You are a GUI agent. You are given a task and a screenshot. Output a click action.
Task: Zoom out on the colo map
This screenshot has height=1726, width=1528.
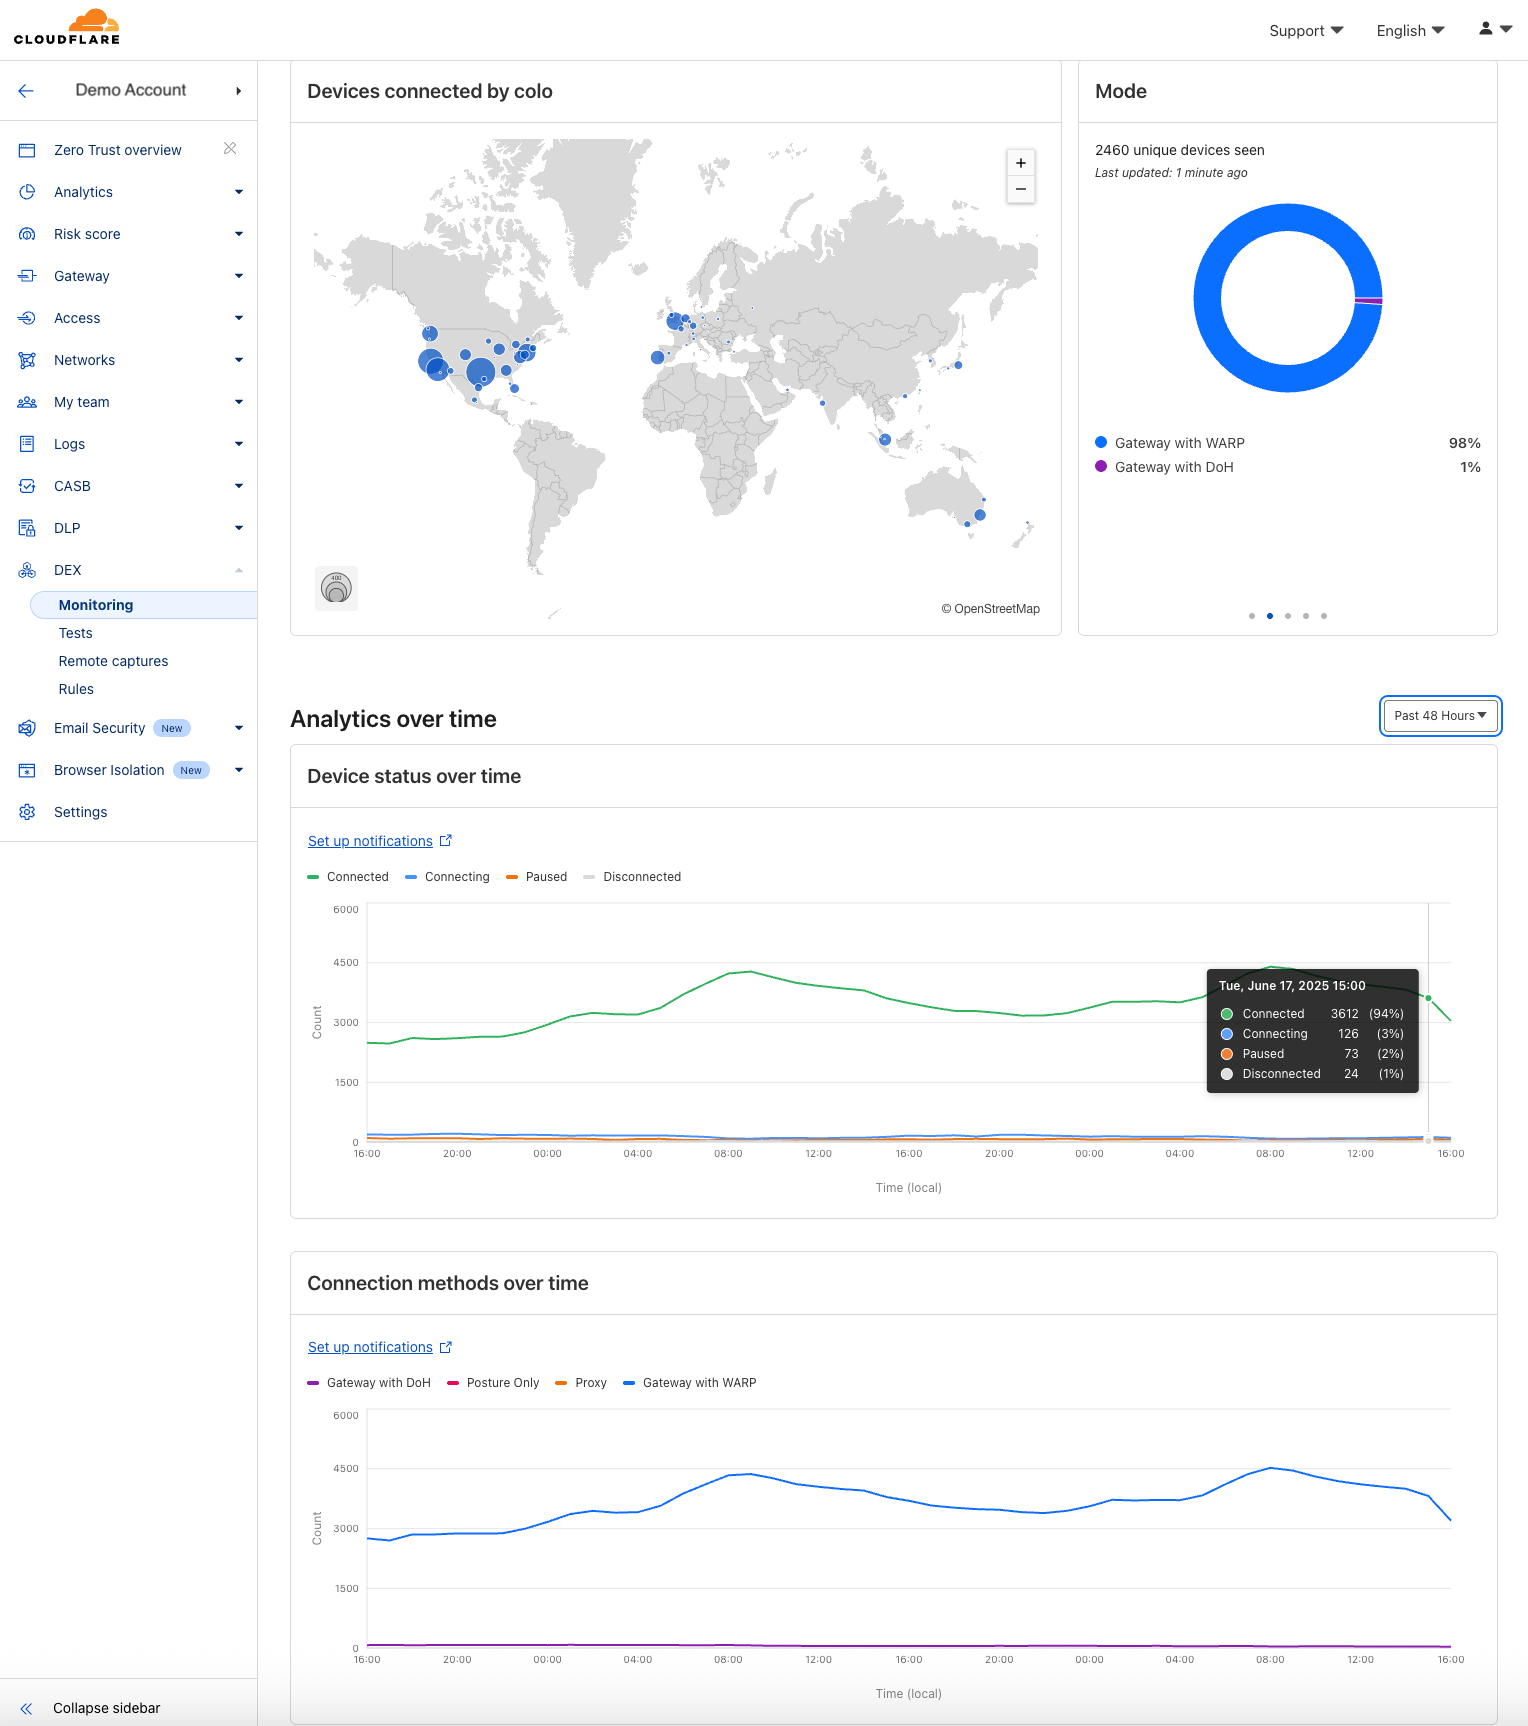pos(1020,189)
